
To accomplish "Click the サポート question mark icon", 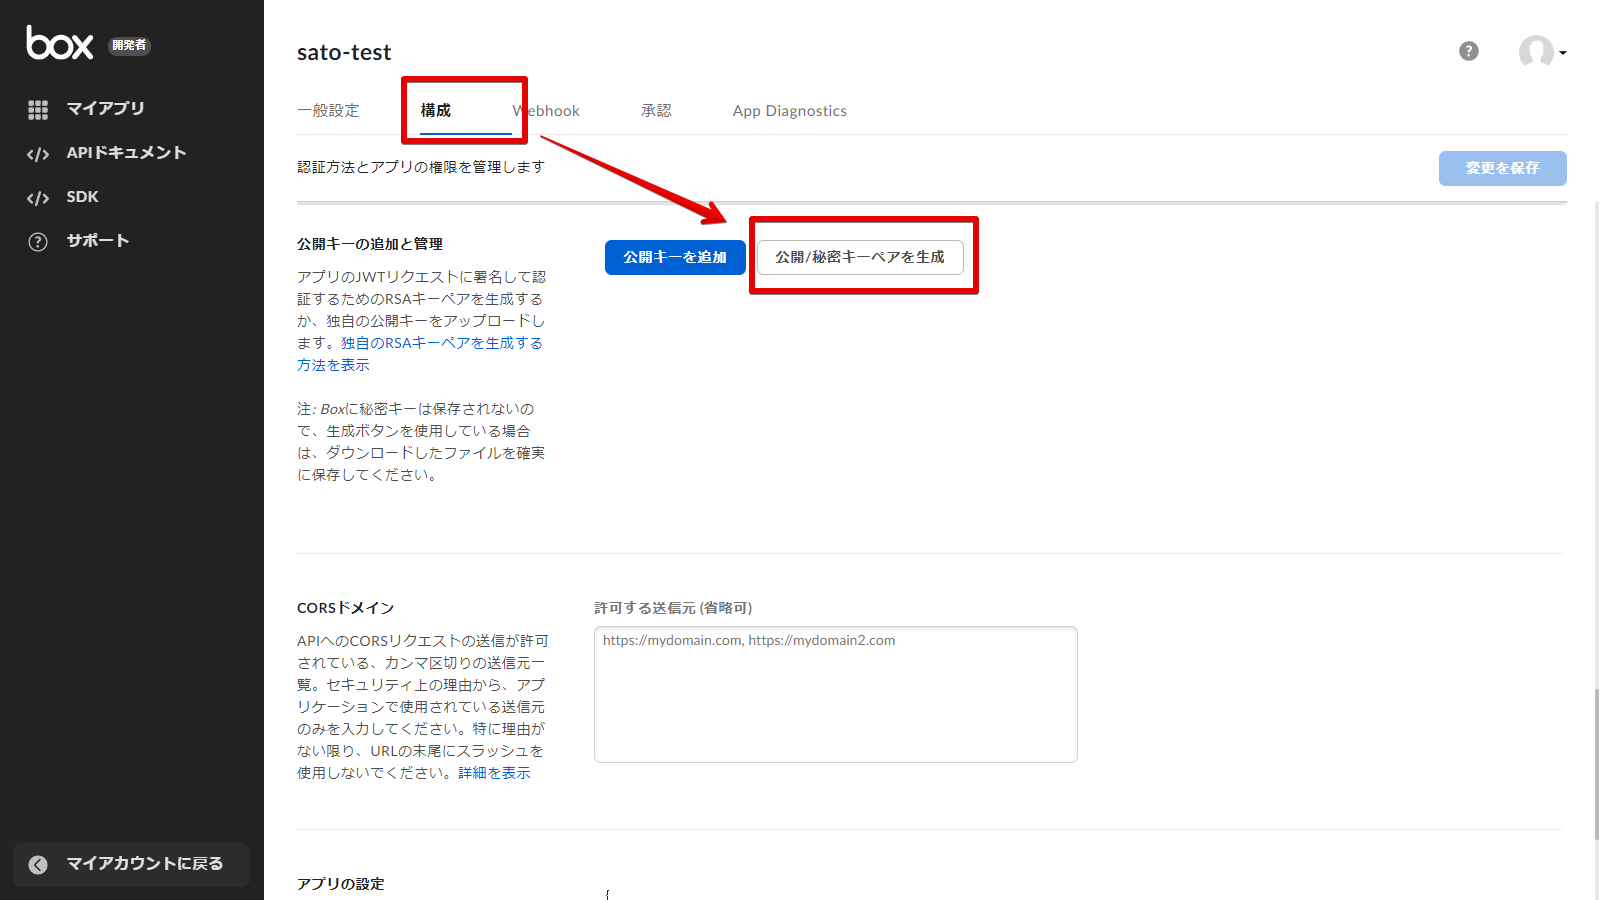I will 38,242.
